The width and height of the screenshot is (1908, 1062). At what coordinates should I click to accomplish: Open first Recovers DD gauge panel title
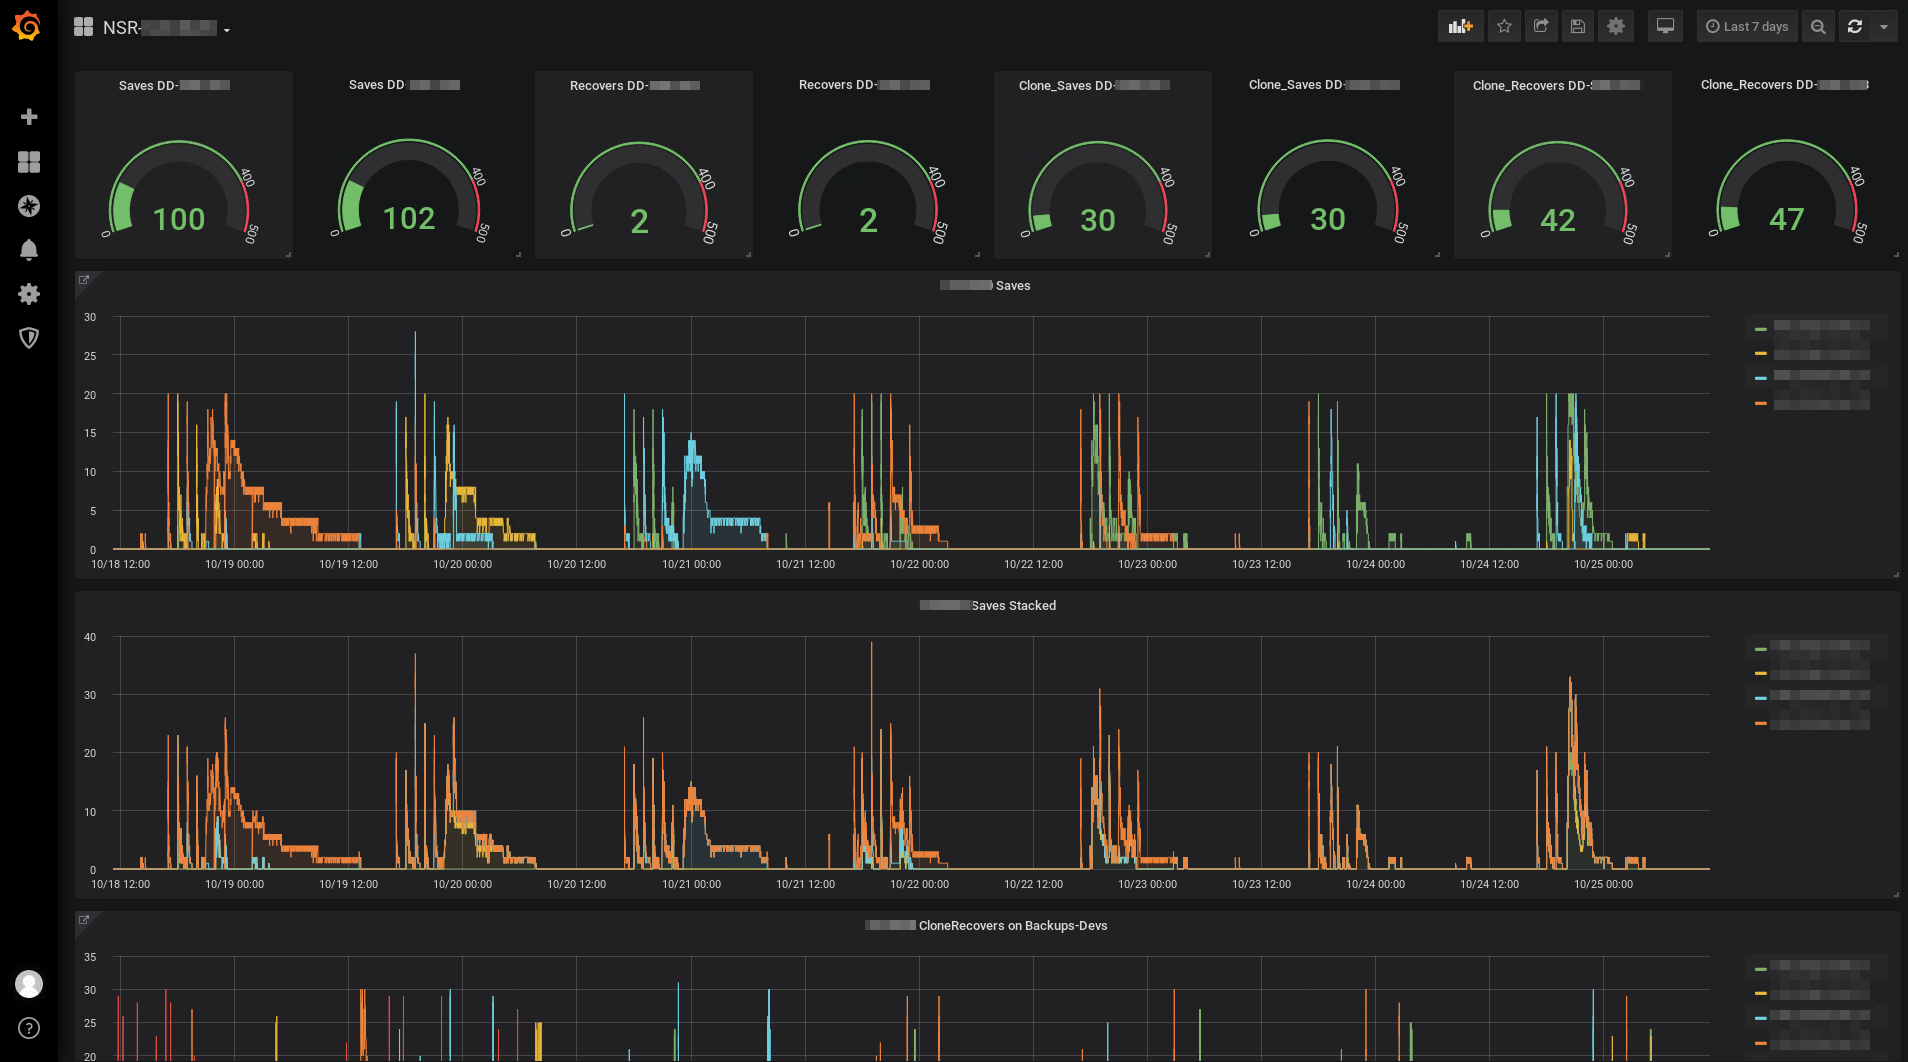[635, 86]
